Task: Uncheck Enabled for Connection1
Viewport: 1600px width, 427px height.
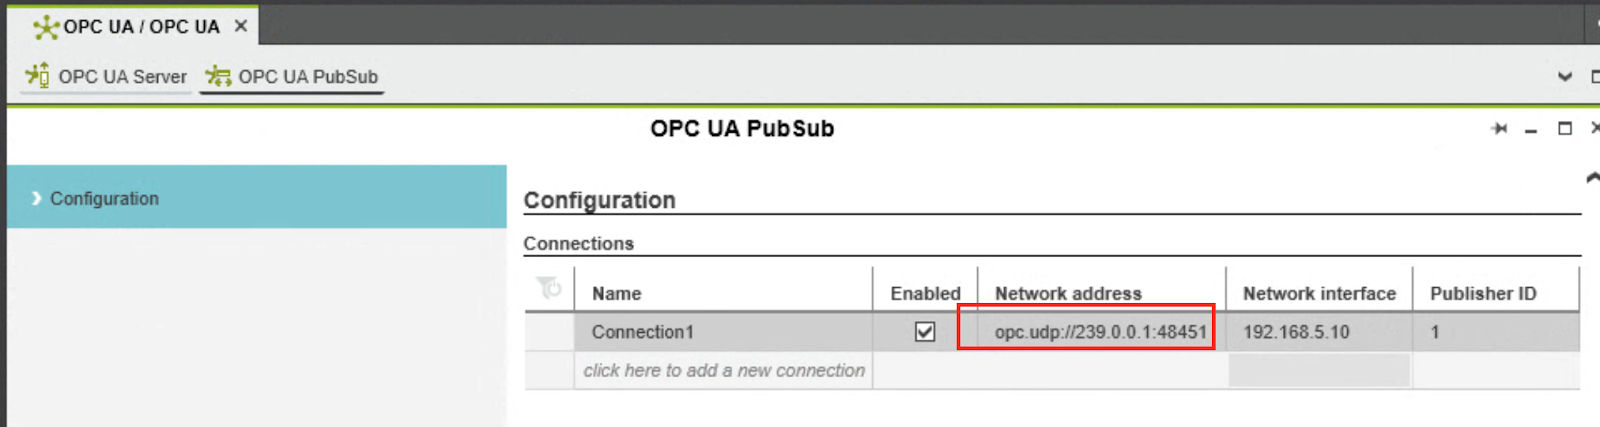Action: (x=925, y=331)
